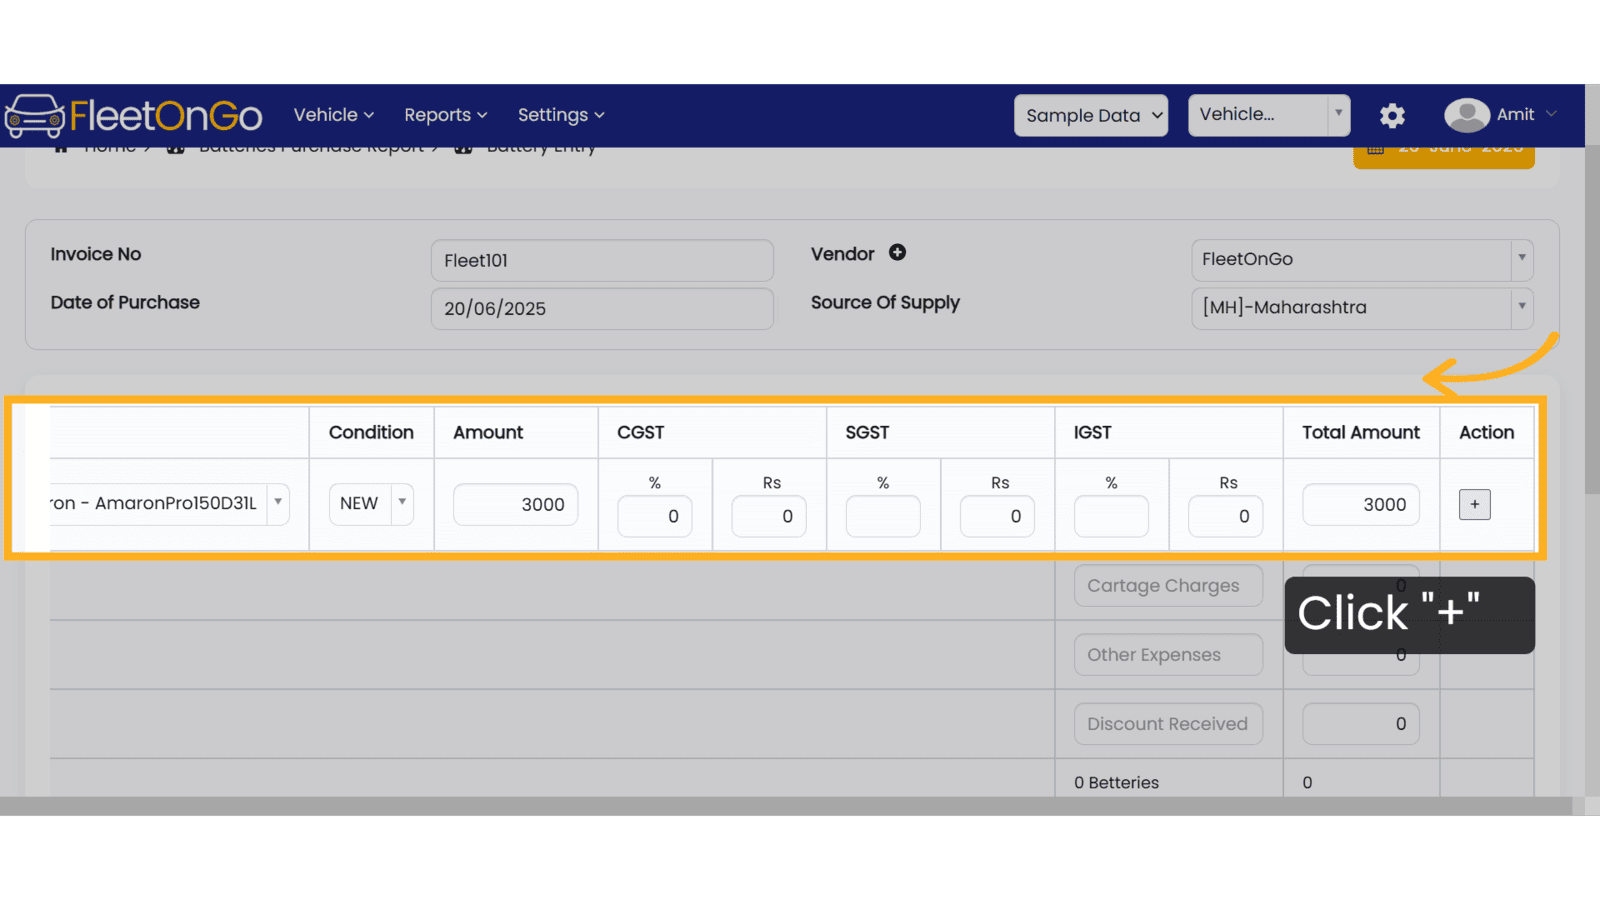
Task: Click the Condition column header
Action: coord(371,432)
